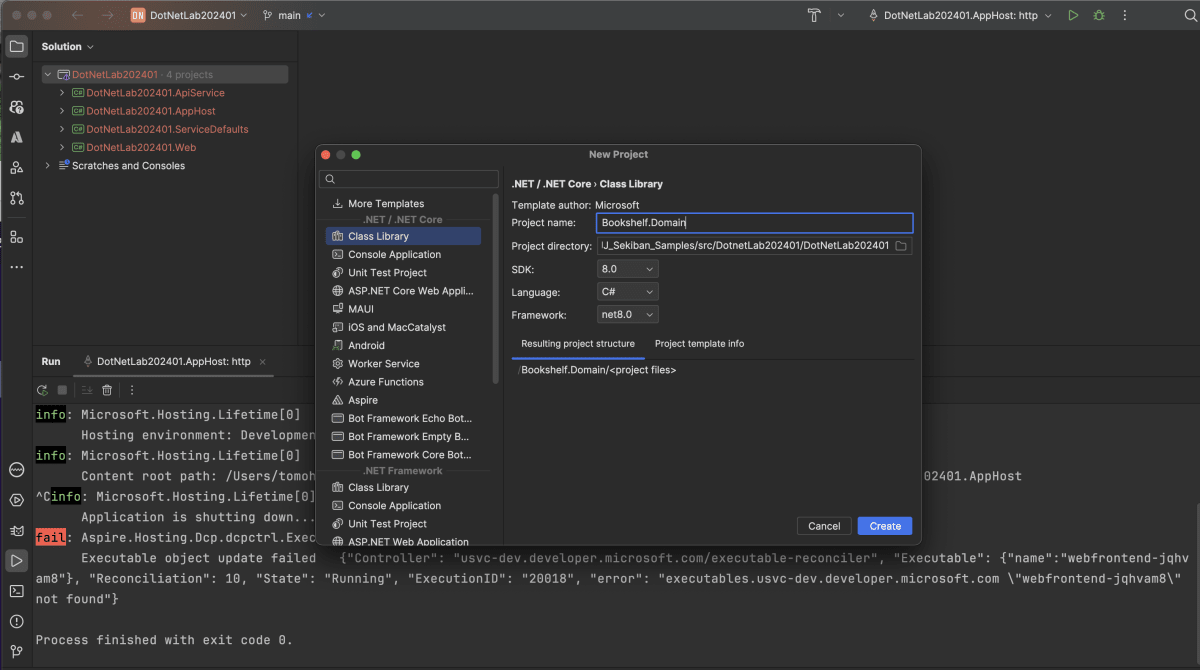Click the Cancel button
The image size is (1200, 670).
pos(824,526)
